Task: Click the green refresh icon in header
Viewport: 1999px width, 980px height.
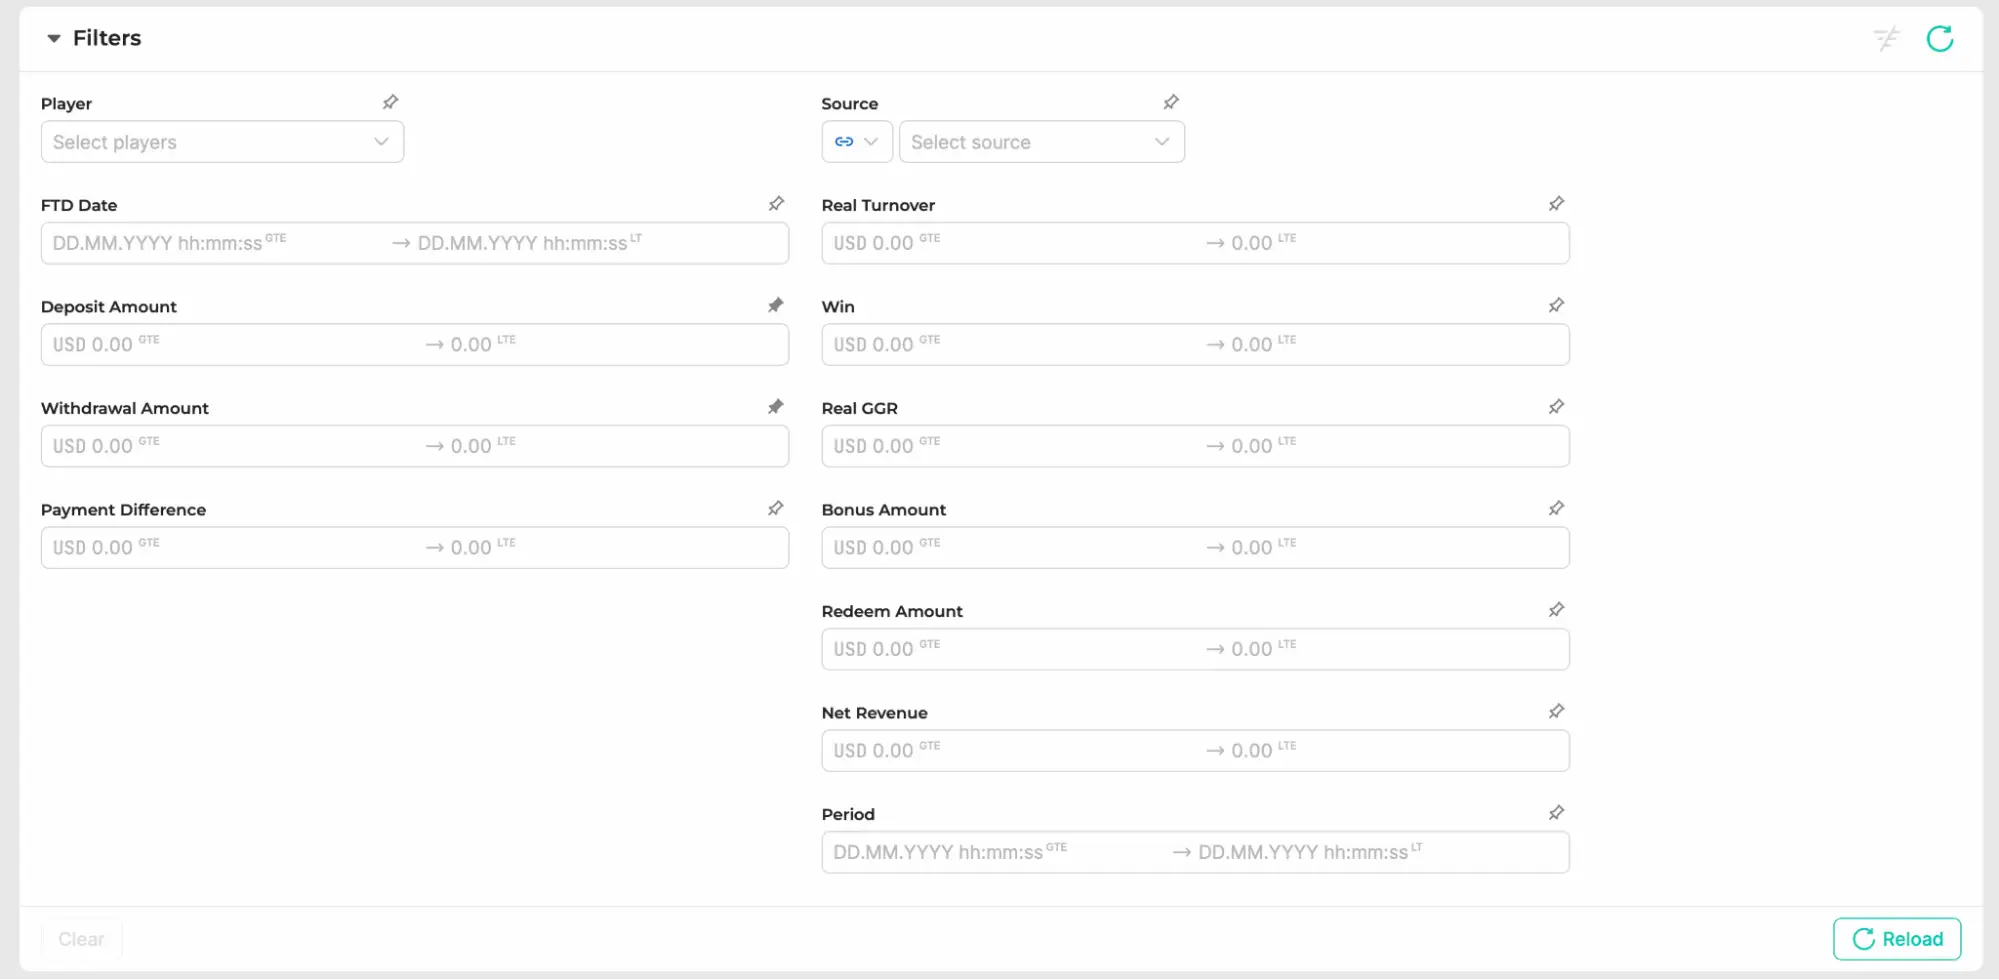Action: coord(1940,39)
